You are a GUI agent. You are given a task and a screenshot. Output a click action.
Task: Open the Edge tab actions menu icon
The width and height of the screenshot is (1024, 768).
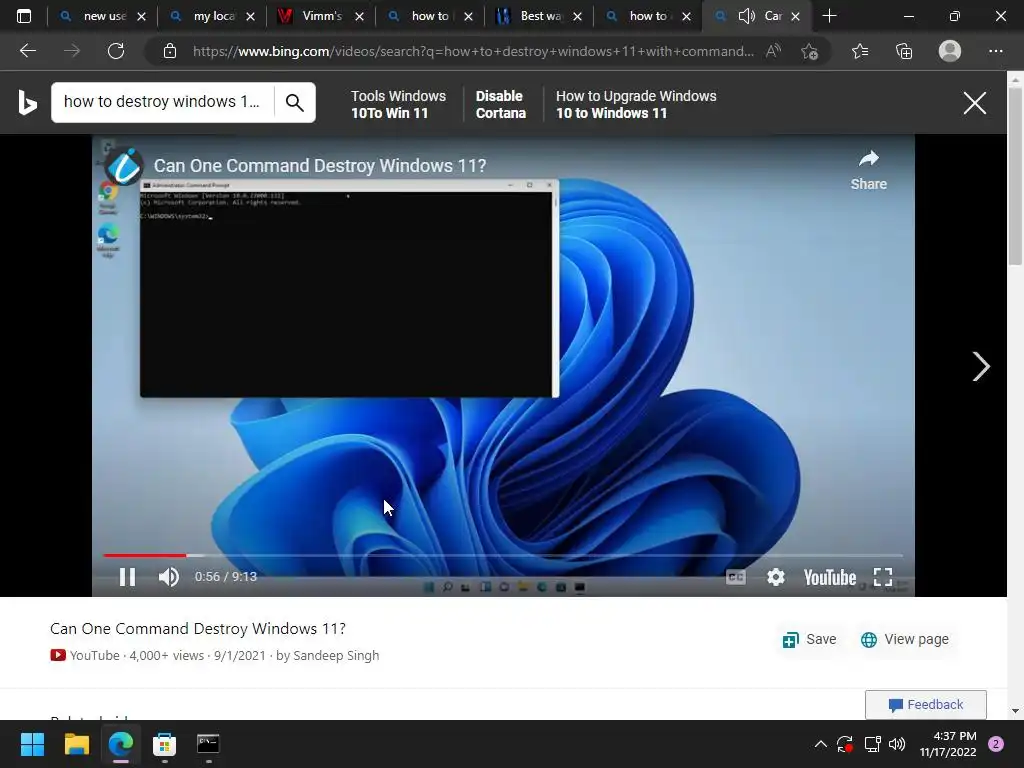tap(24, 16)
